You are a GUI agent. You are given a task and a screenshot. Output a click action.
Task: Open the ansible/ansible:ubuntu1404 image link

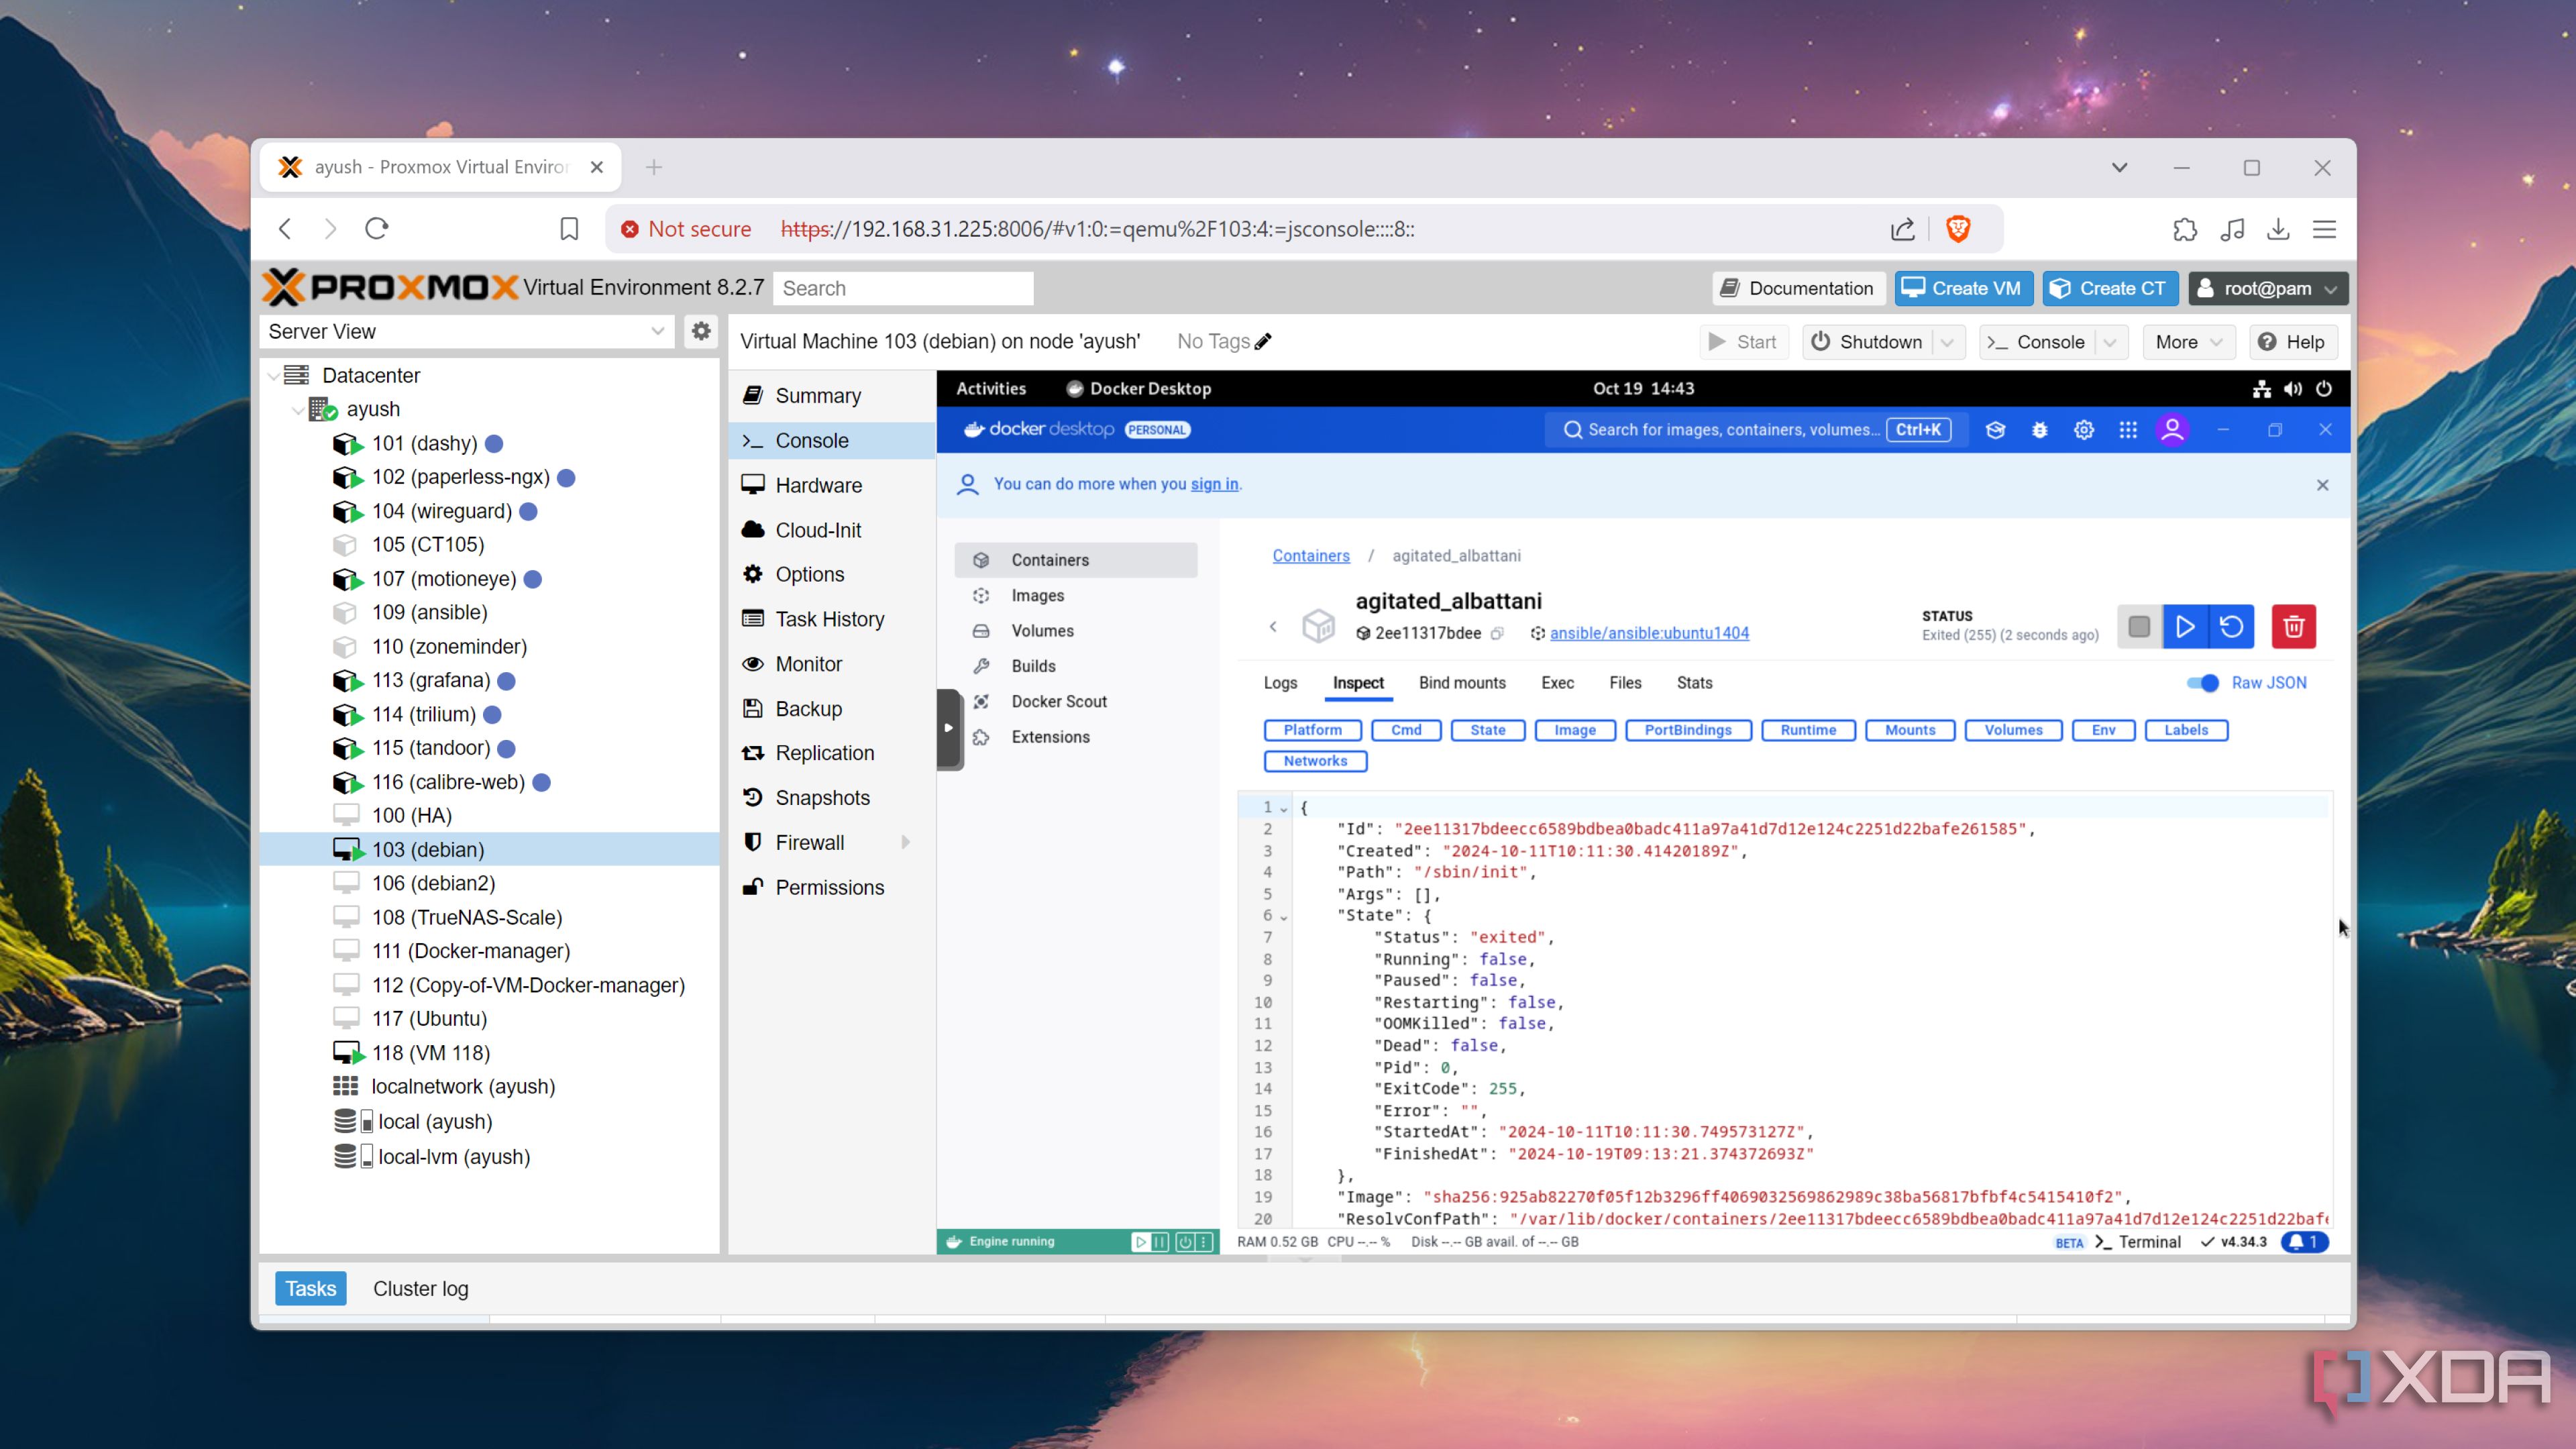pos(1649,632)
